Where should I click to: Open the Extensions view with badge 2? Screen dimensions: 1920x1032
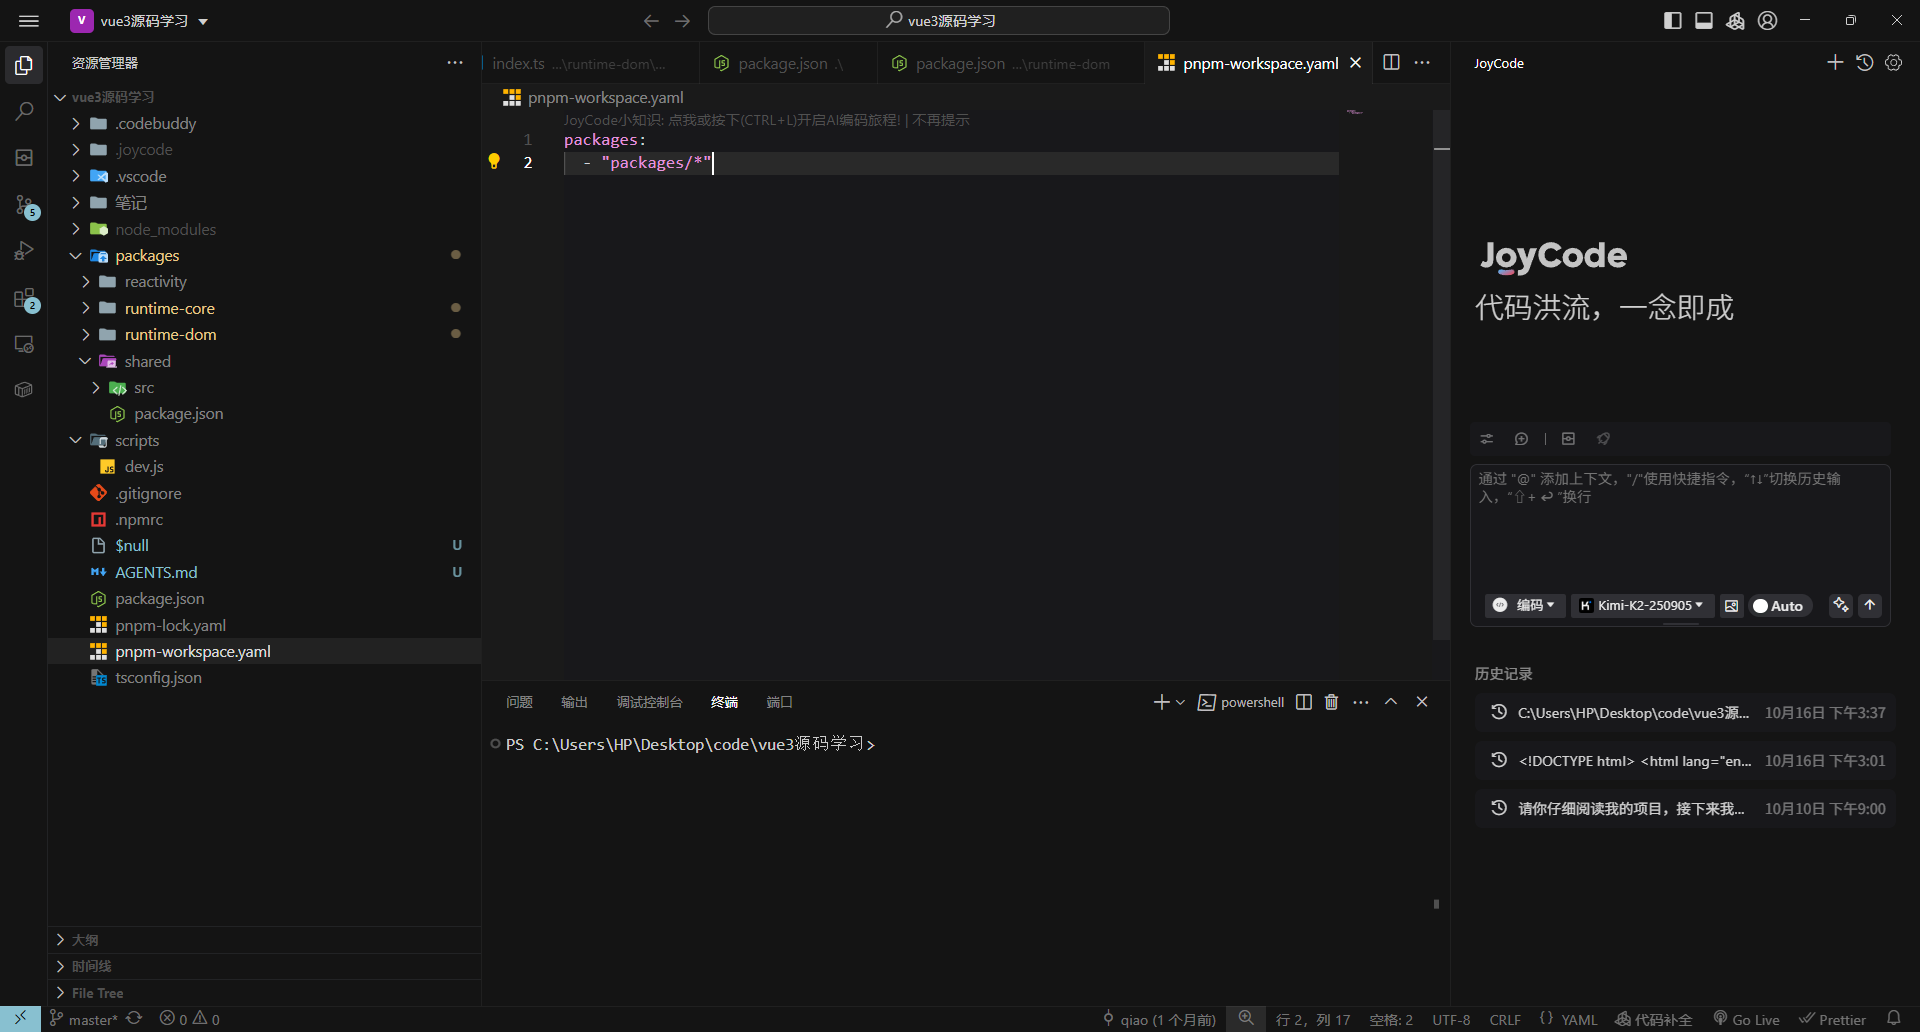[25, 299]
